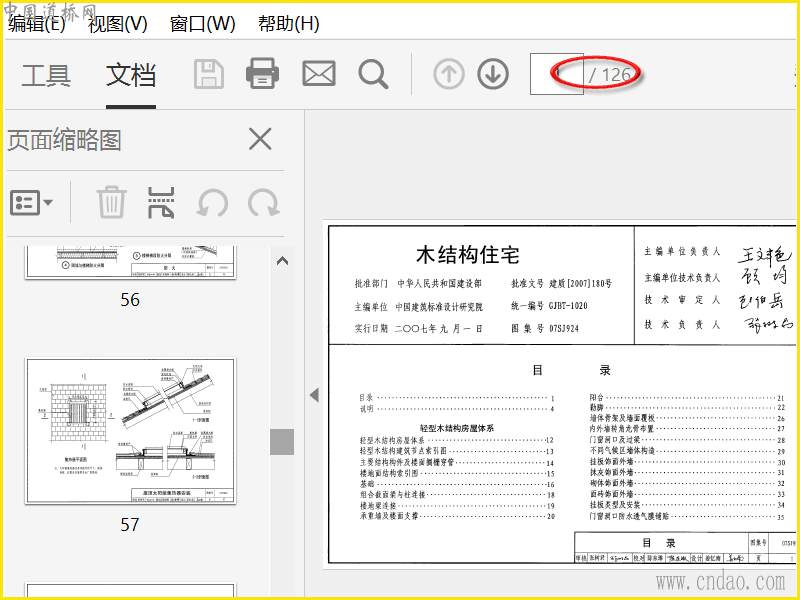Image resolution: width=800 pixels, height=600 pixels.
Task: Go to next page arrow
Action: [493, 74]
